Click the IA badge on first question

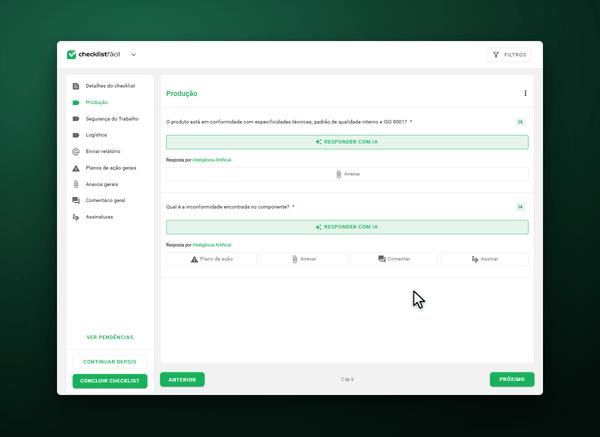(x=520, y=122)
